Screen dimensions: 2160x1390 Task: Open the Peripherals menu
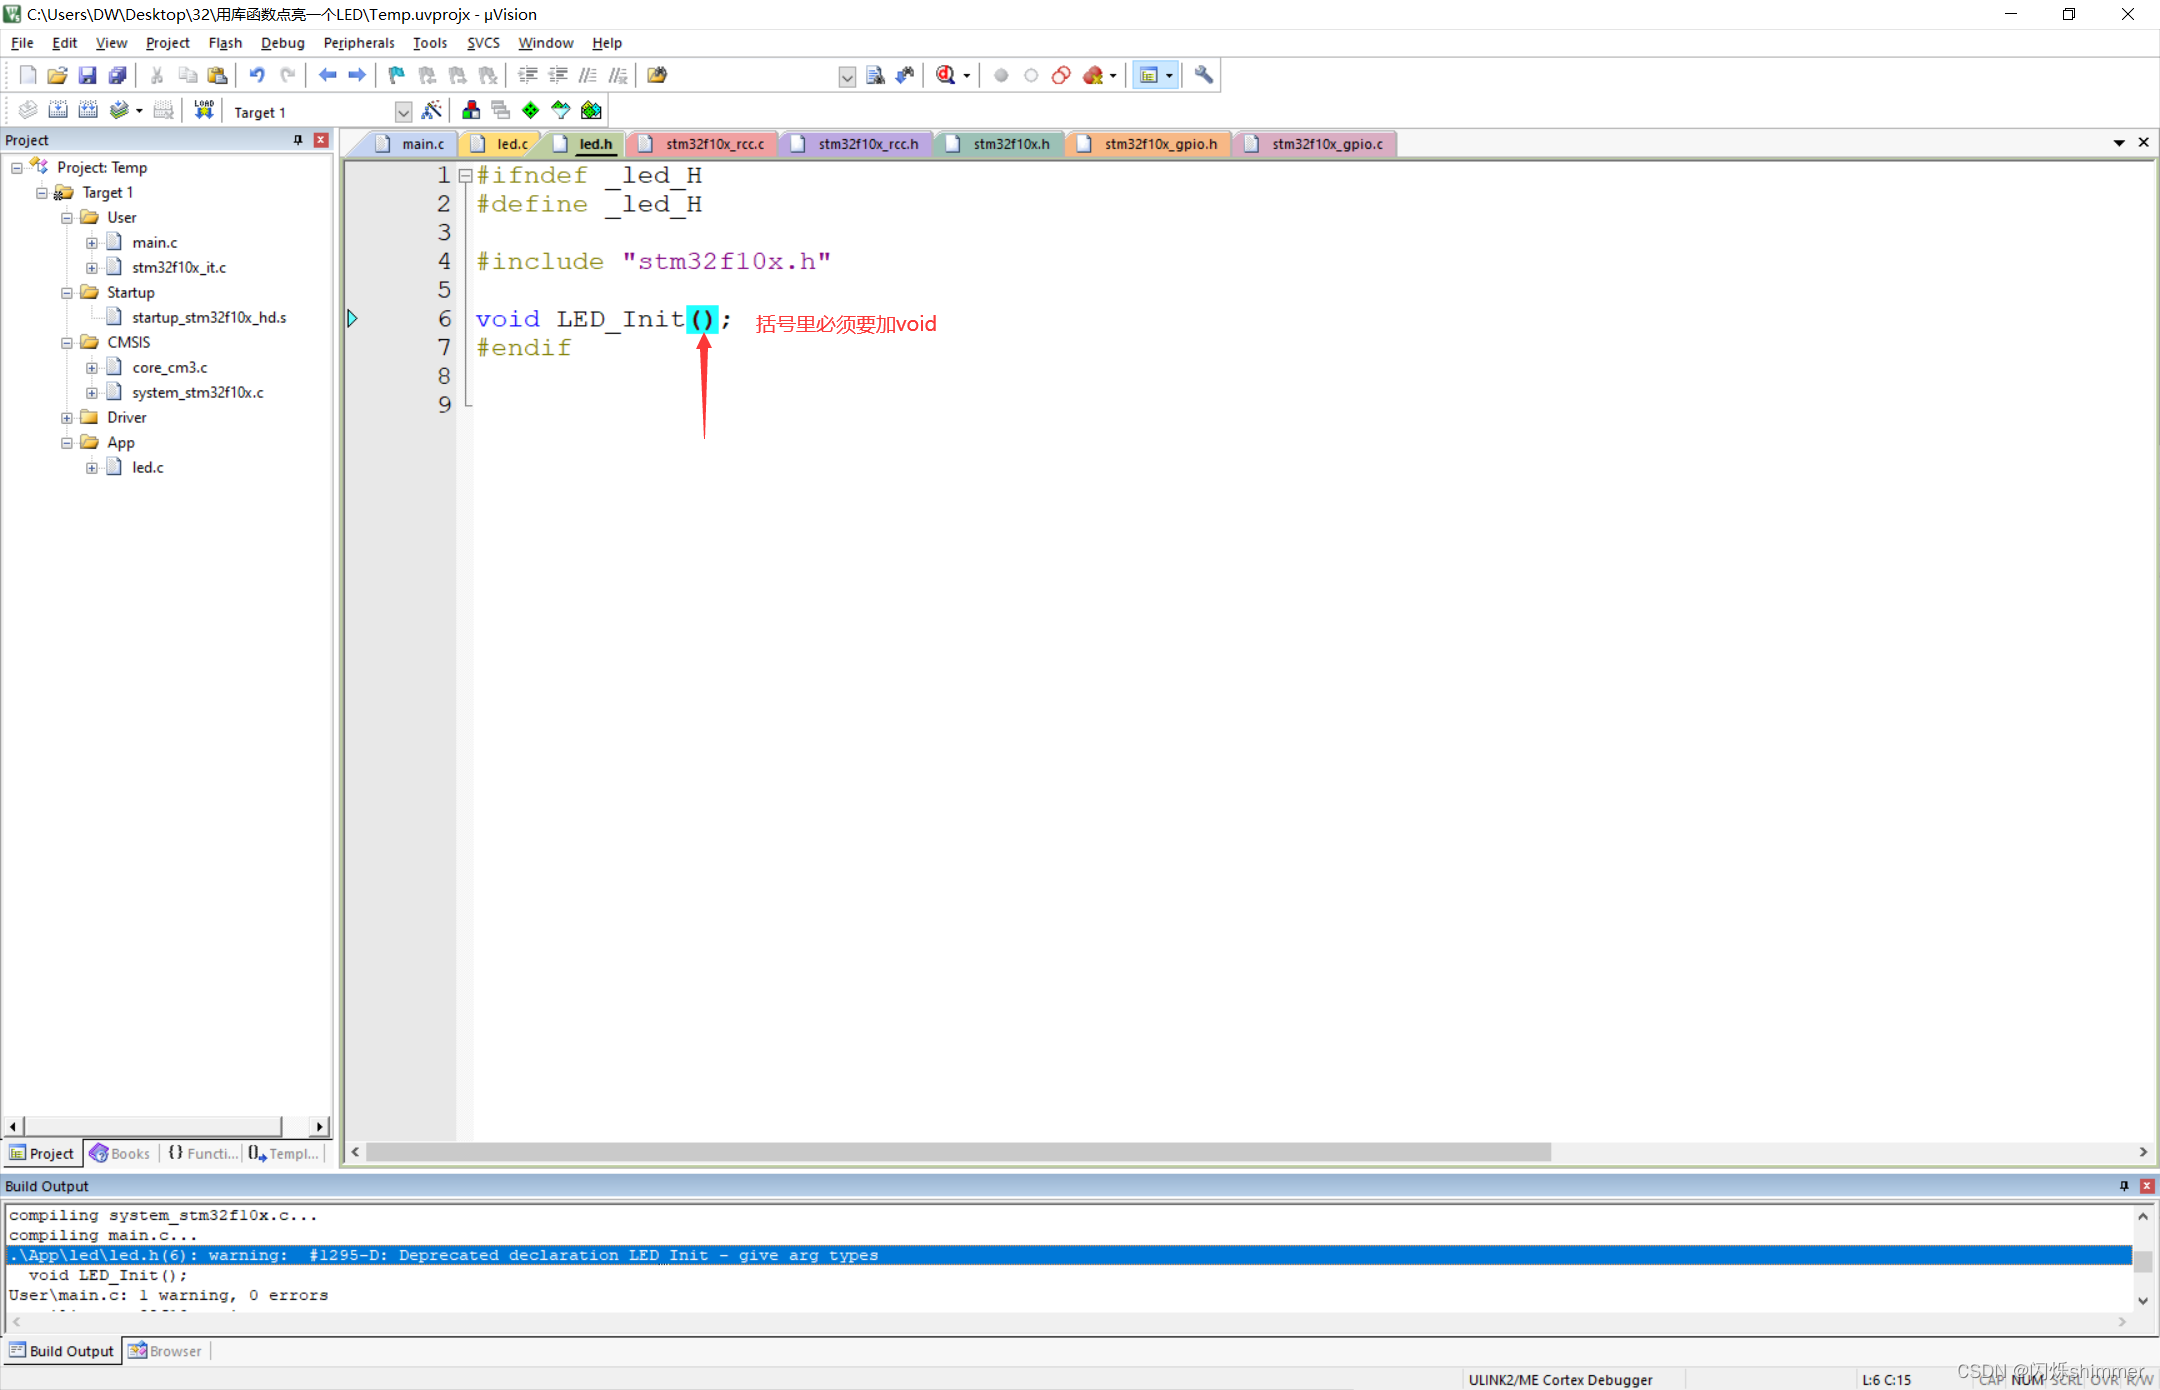point(358,43)
